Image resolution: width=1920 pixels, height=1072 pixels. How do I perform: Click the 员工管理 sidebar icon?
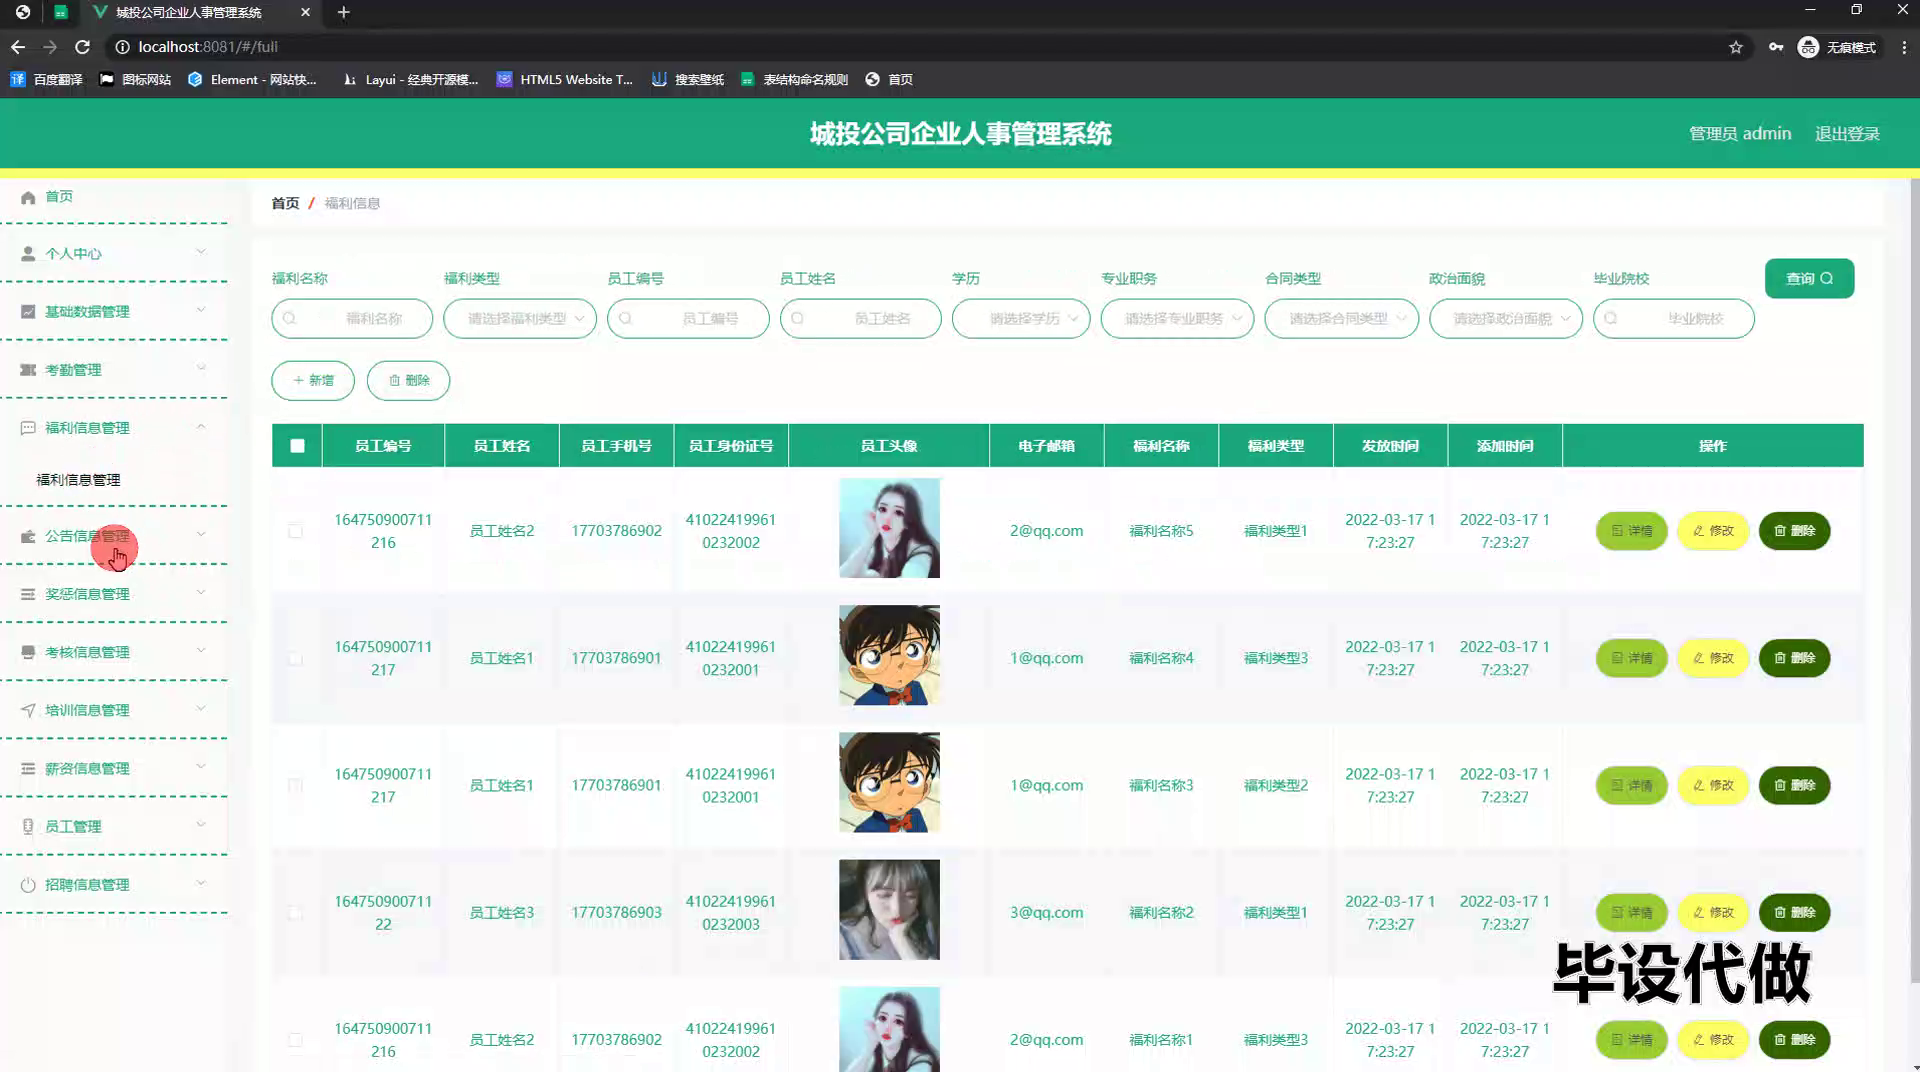pos(28,827)
